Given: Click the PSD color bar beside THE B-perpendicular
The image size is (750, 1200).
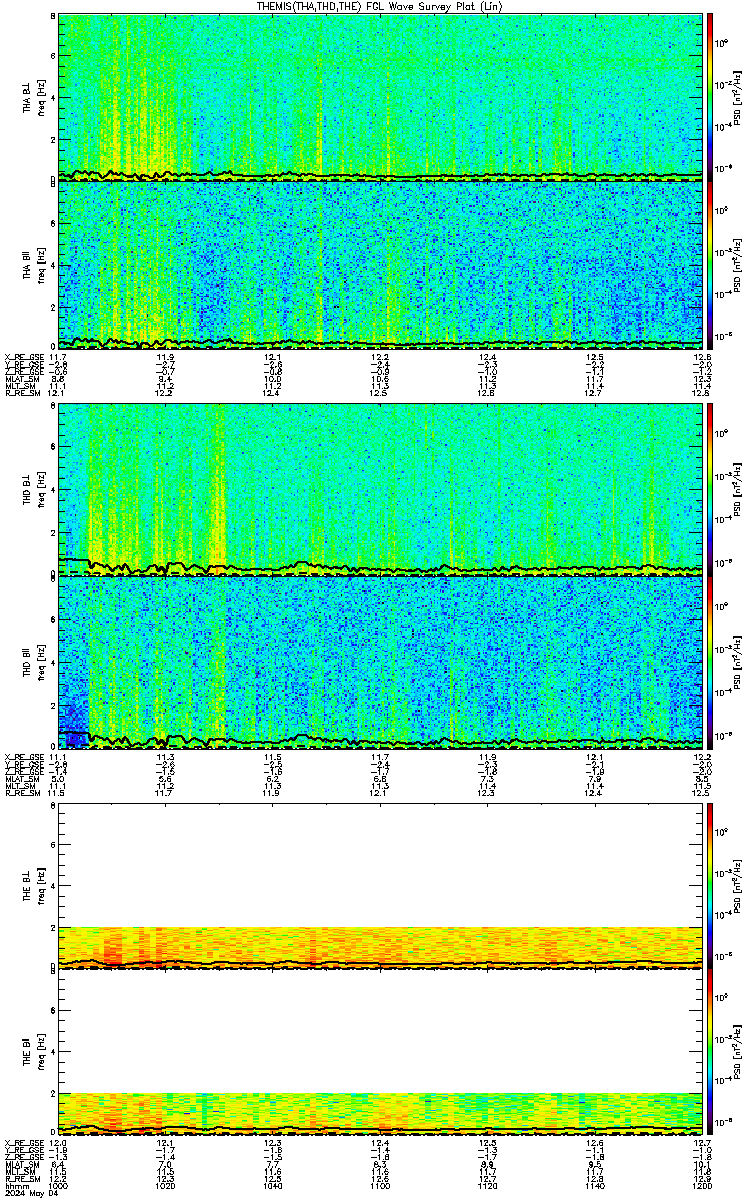Looking at the screenshot, I should click(x=710, y=886).
